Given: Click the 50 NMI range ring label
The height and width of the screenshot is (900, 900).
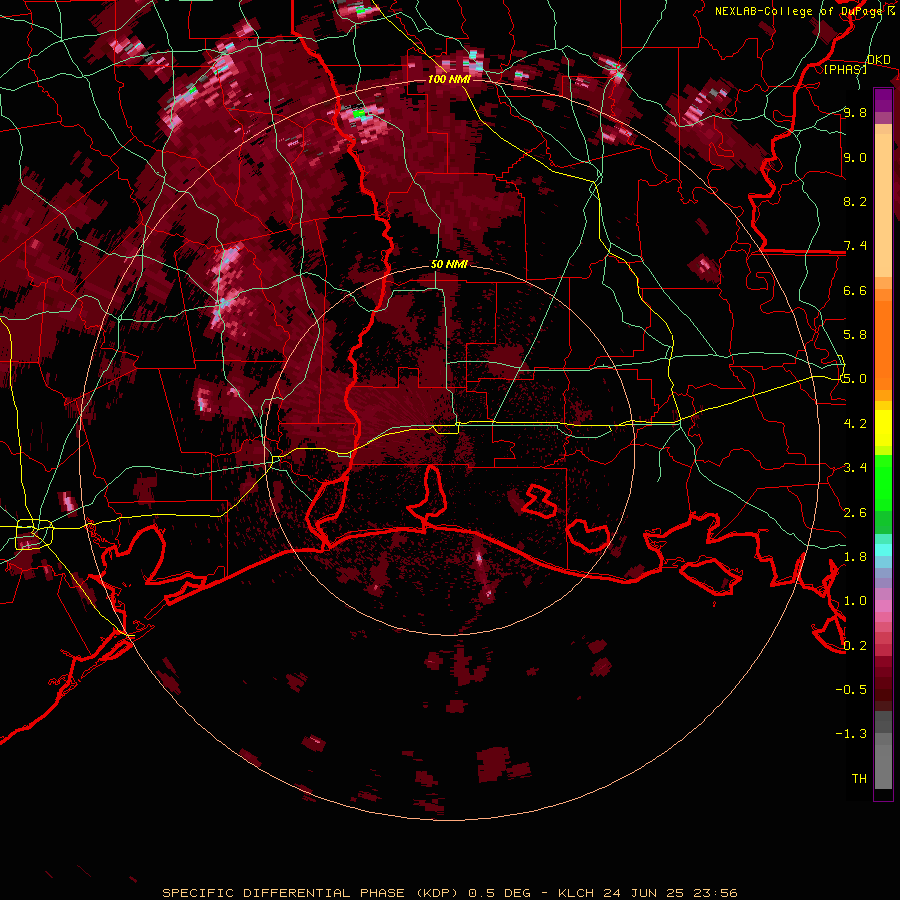Looking at the screenshot, I should point(449,264).
